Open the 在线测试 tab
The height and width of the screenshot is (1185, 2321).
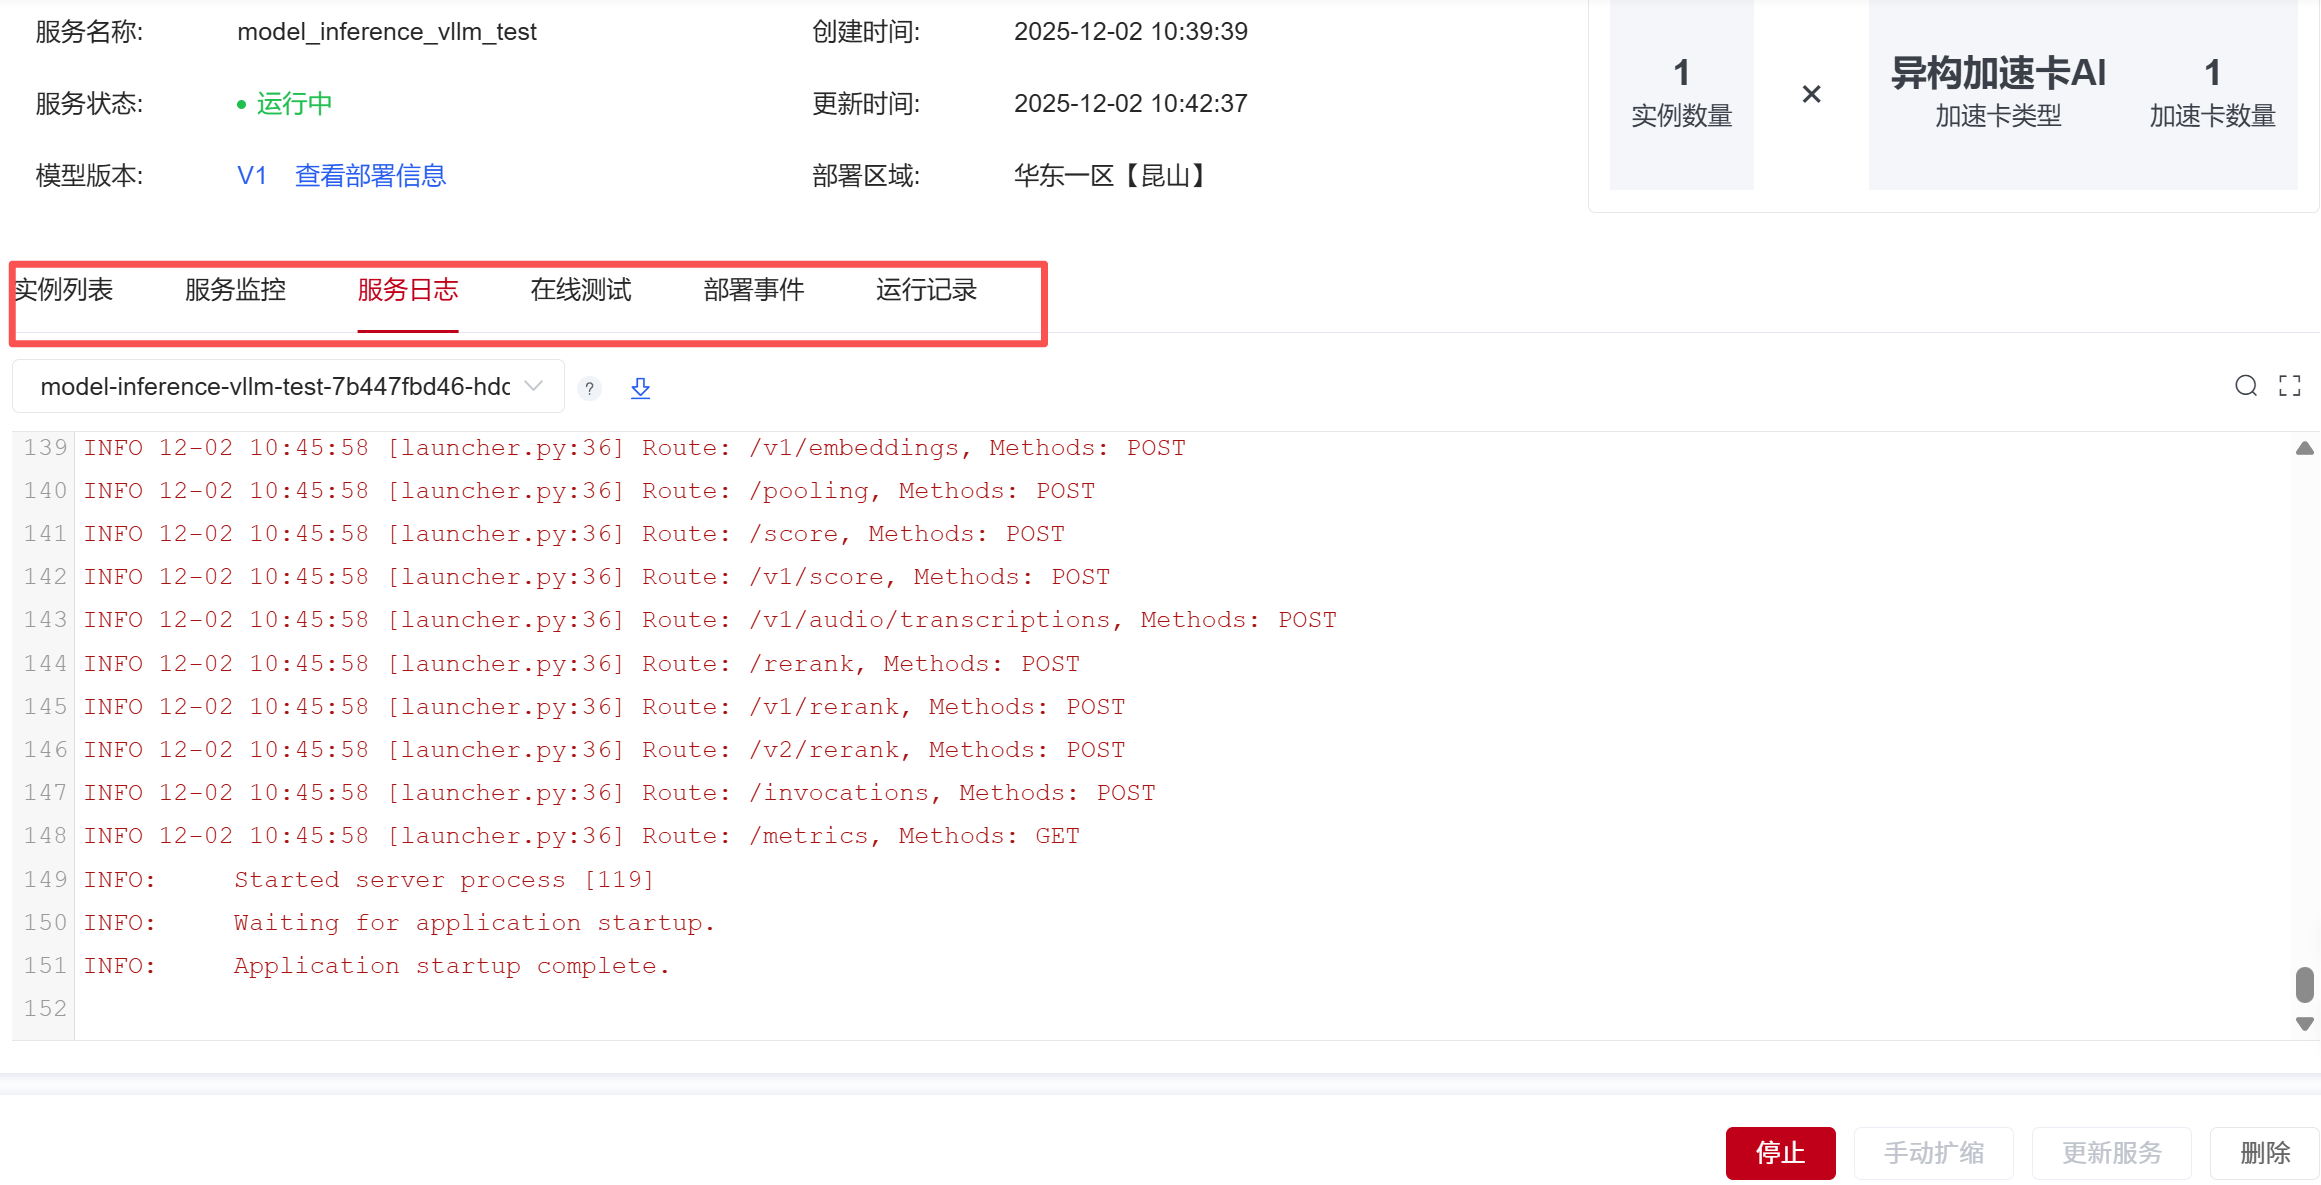tap(581, 290)
